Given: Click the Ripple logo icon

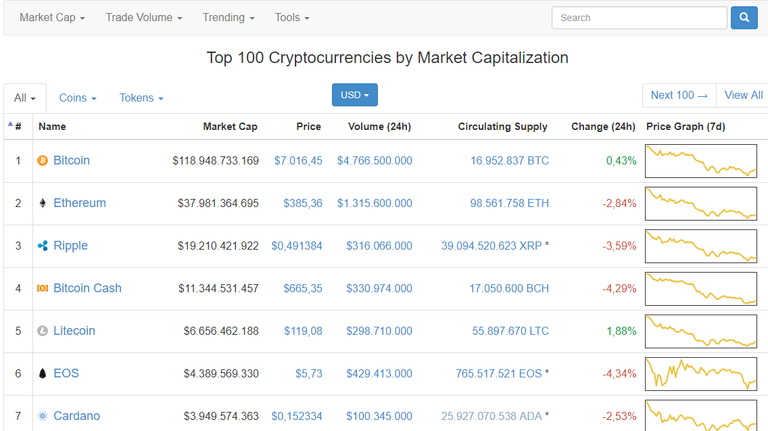Looking at the screenshot, I should [43, 246].
